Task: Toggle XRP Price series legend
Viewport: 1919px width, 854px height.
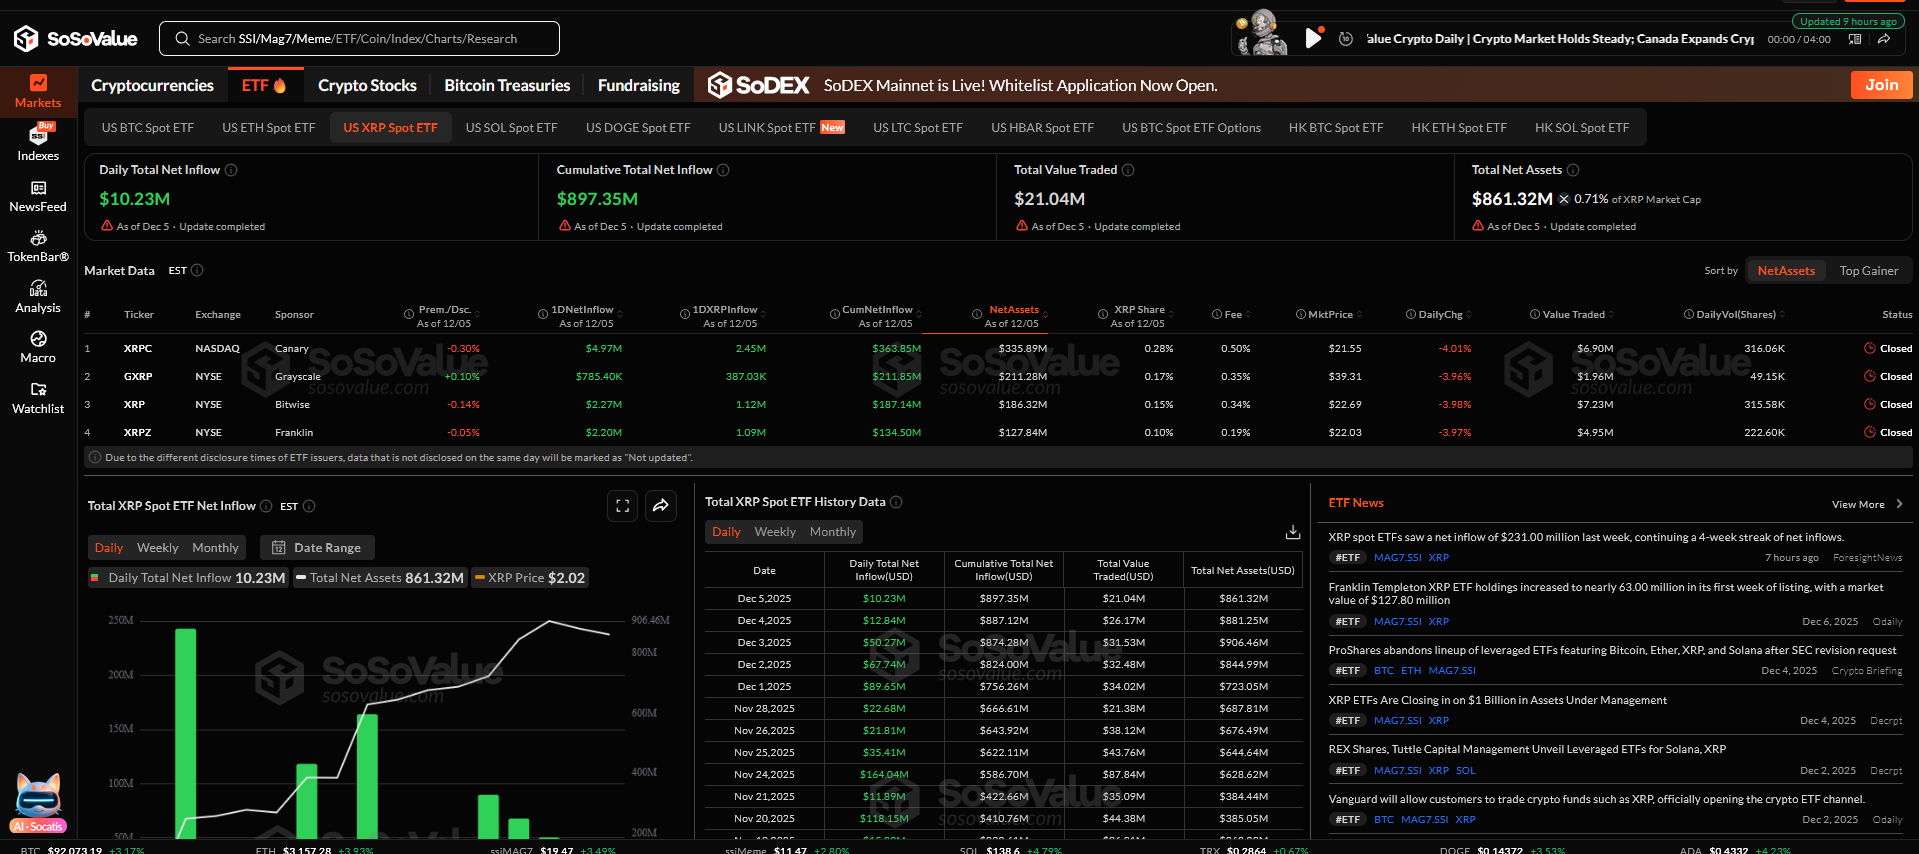Action: click(x=530, y=578)
